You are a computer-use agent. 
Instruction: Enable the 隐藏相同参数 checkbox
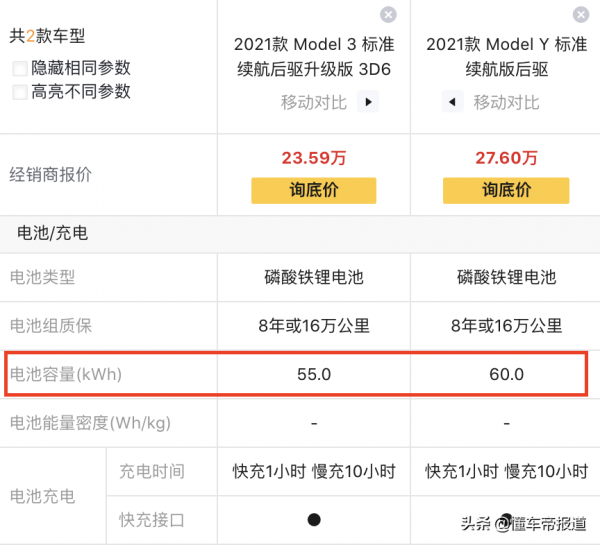pos(20,68)
